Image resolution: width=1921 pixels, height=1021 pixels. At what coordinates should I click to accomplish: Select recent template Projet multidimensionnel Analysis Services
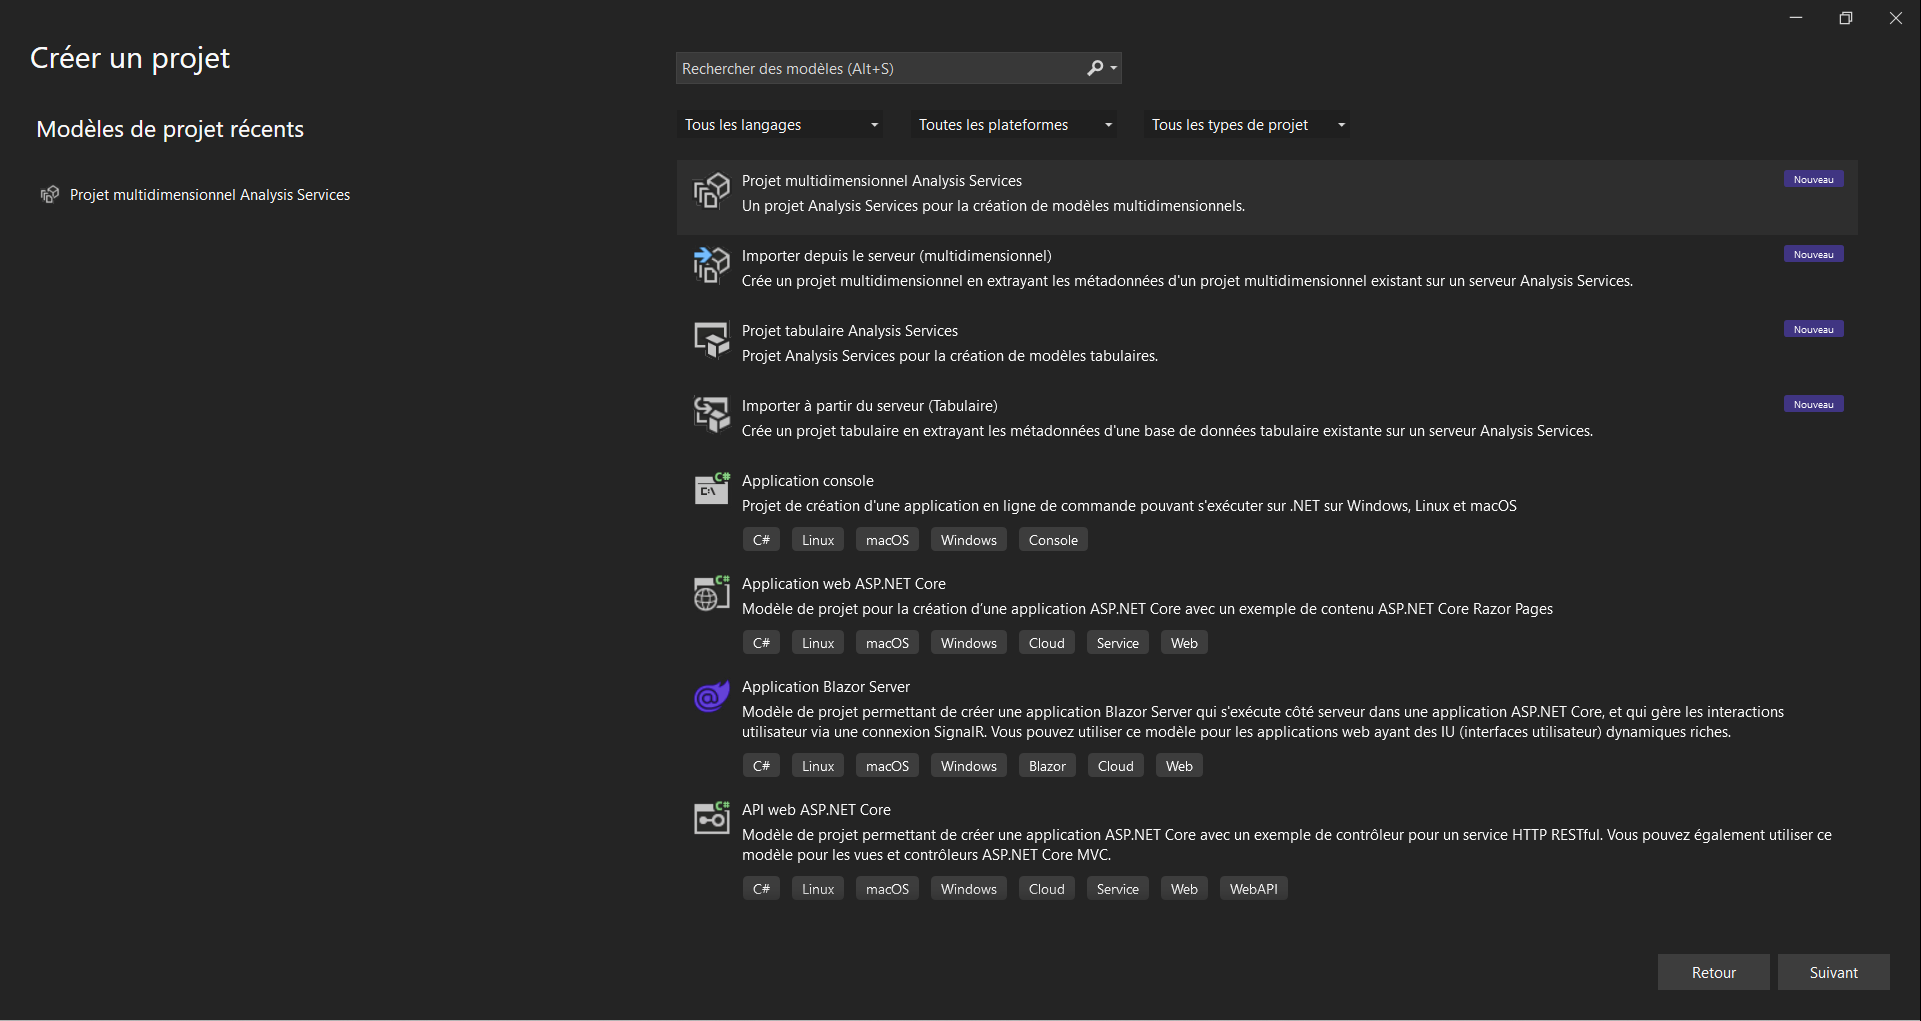pyautogui.click(x=210, y=194)
